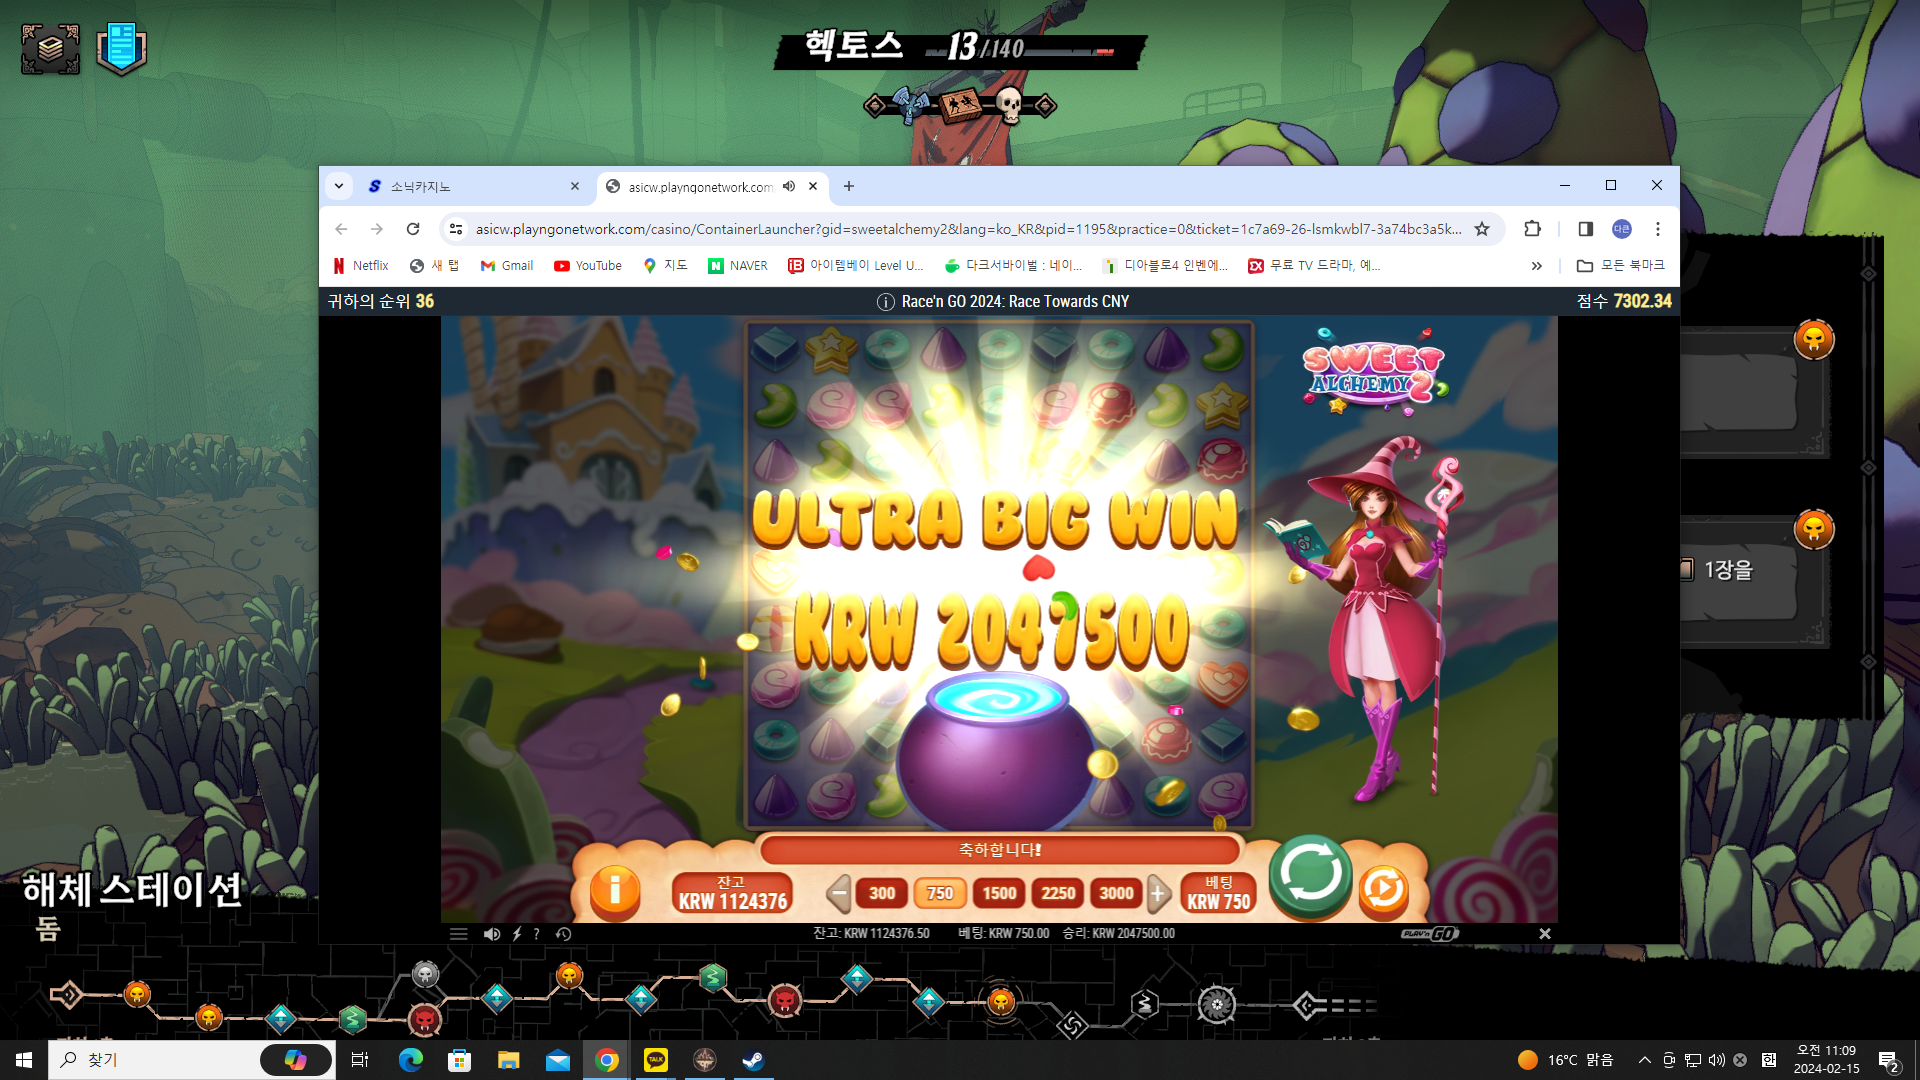1920x1080 pixels.
Task: Open the Netflix bookmark
Action: tap(361, 266)
